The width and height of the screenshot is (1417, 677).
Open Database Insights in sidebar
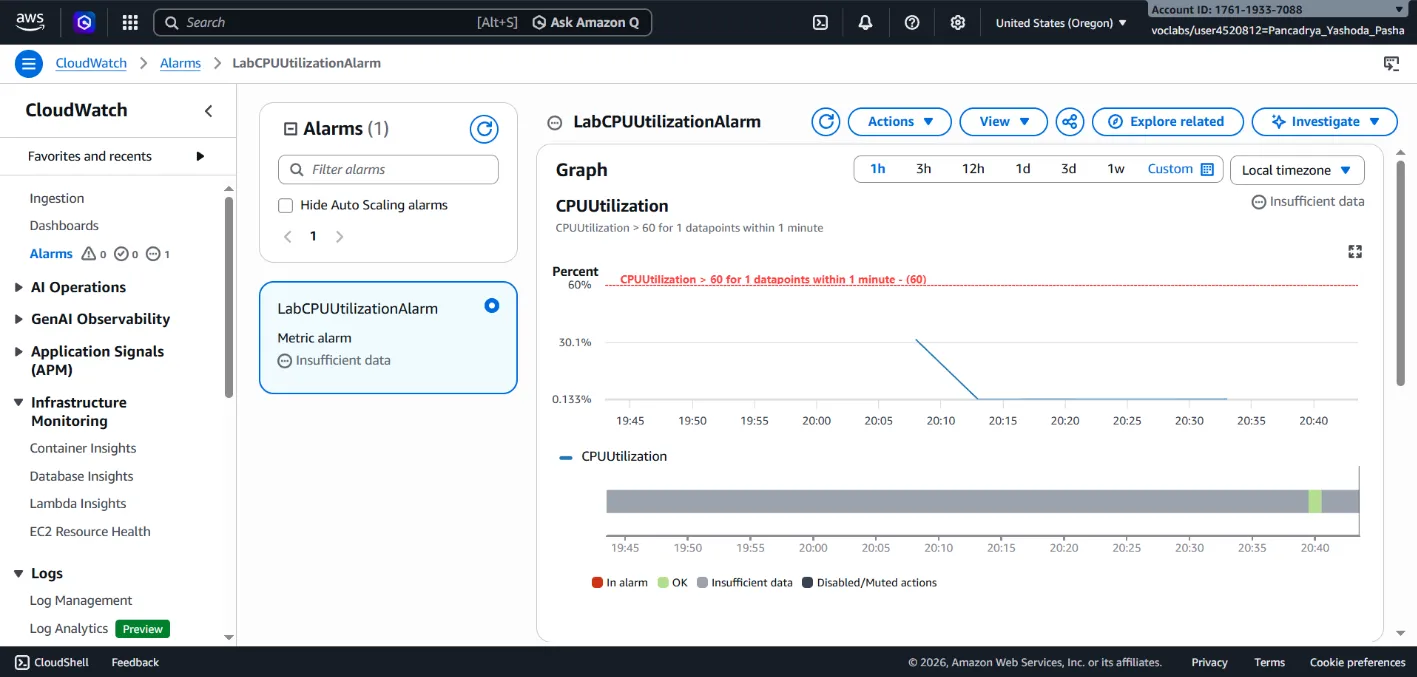point(81,477)
